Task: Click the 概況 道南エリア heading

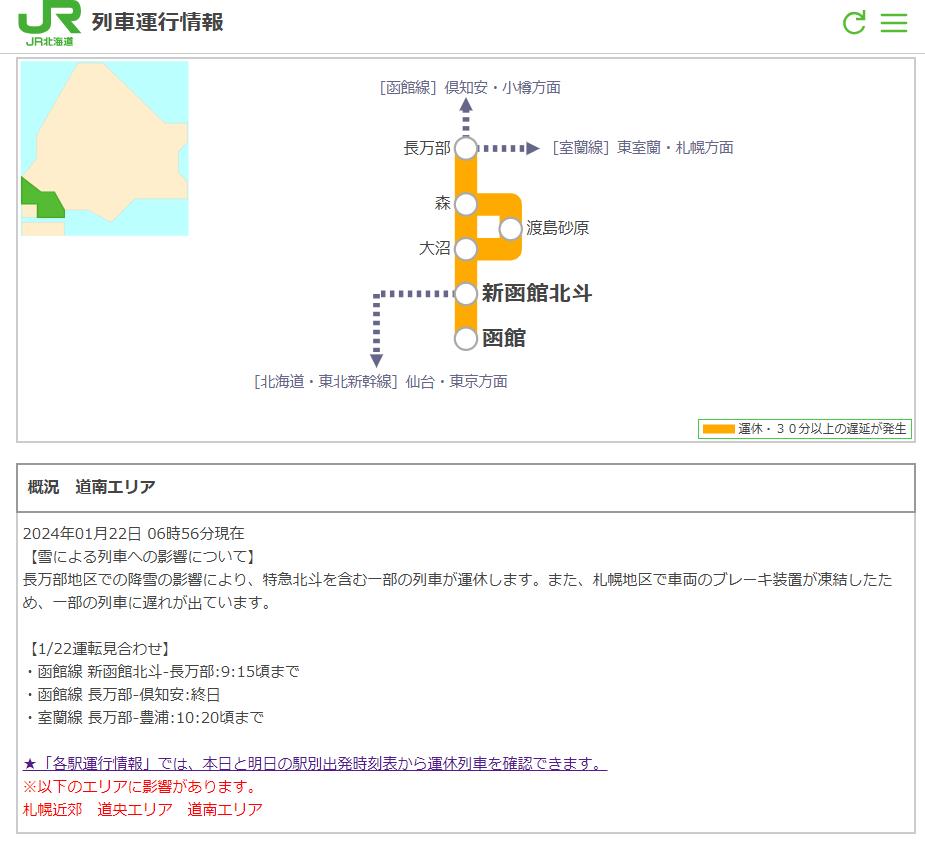Action: [91, 487]
